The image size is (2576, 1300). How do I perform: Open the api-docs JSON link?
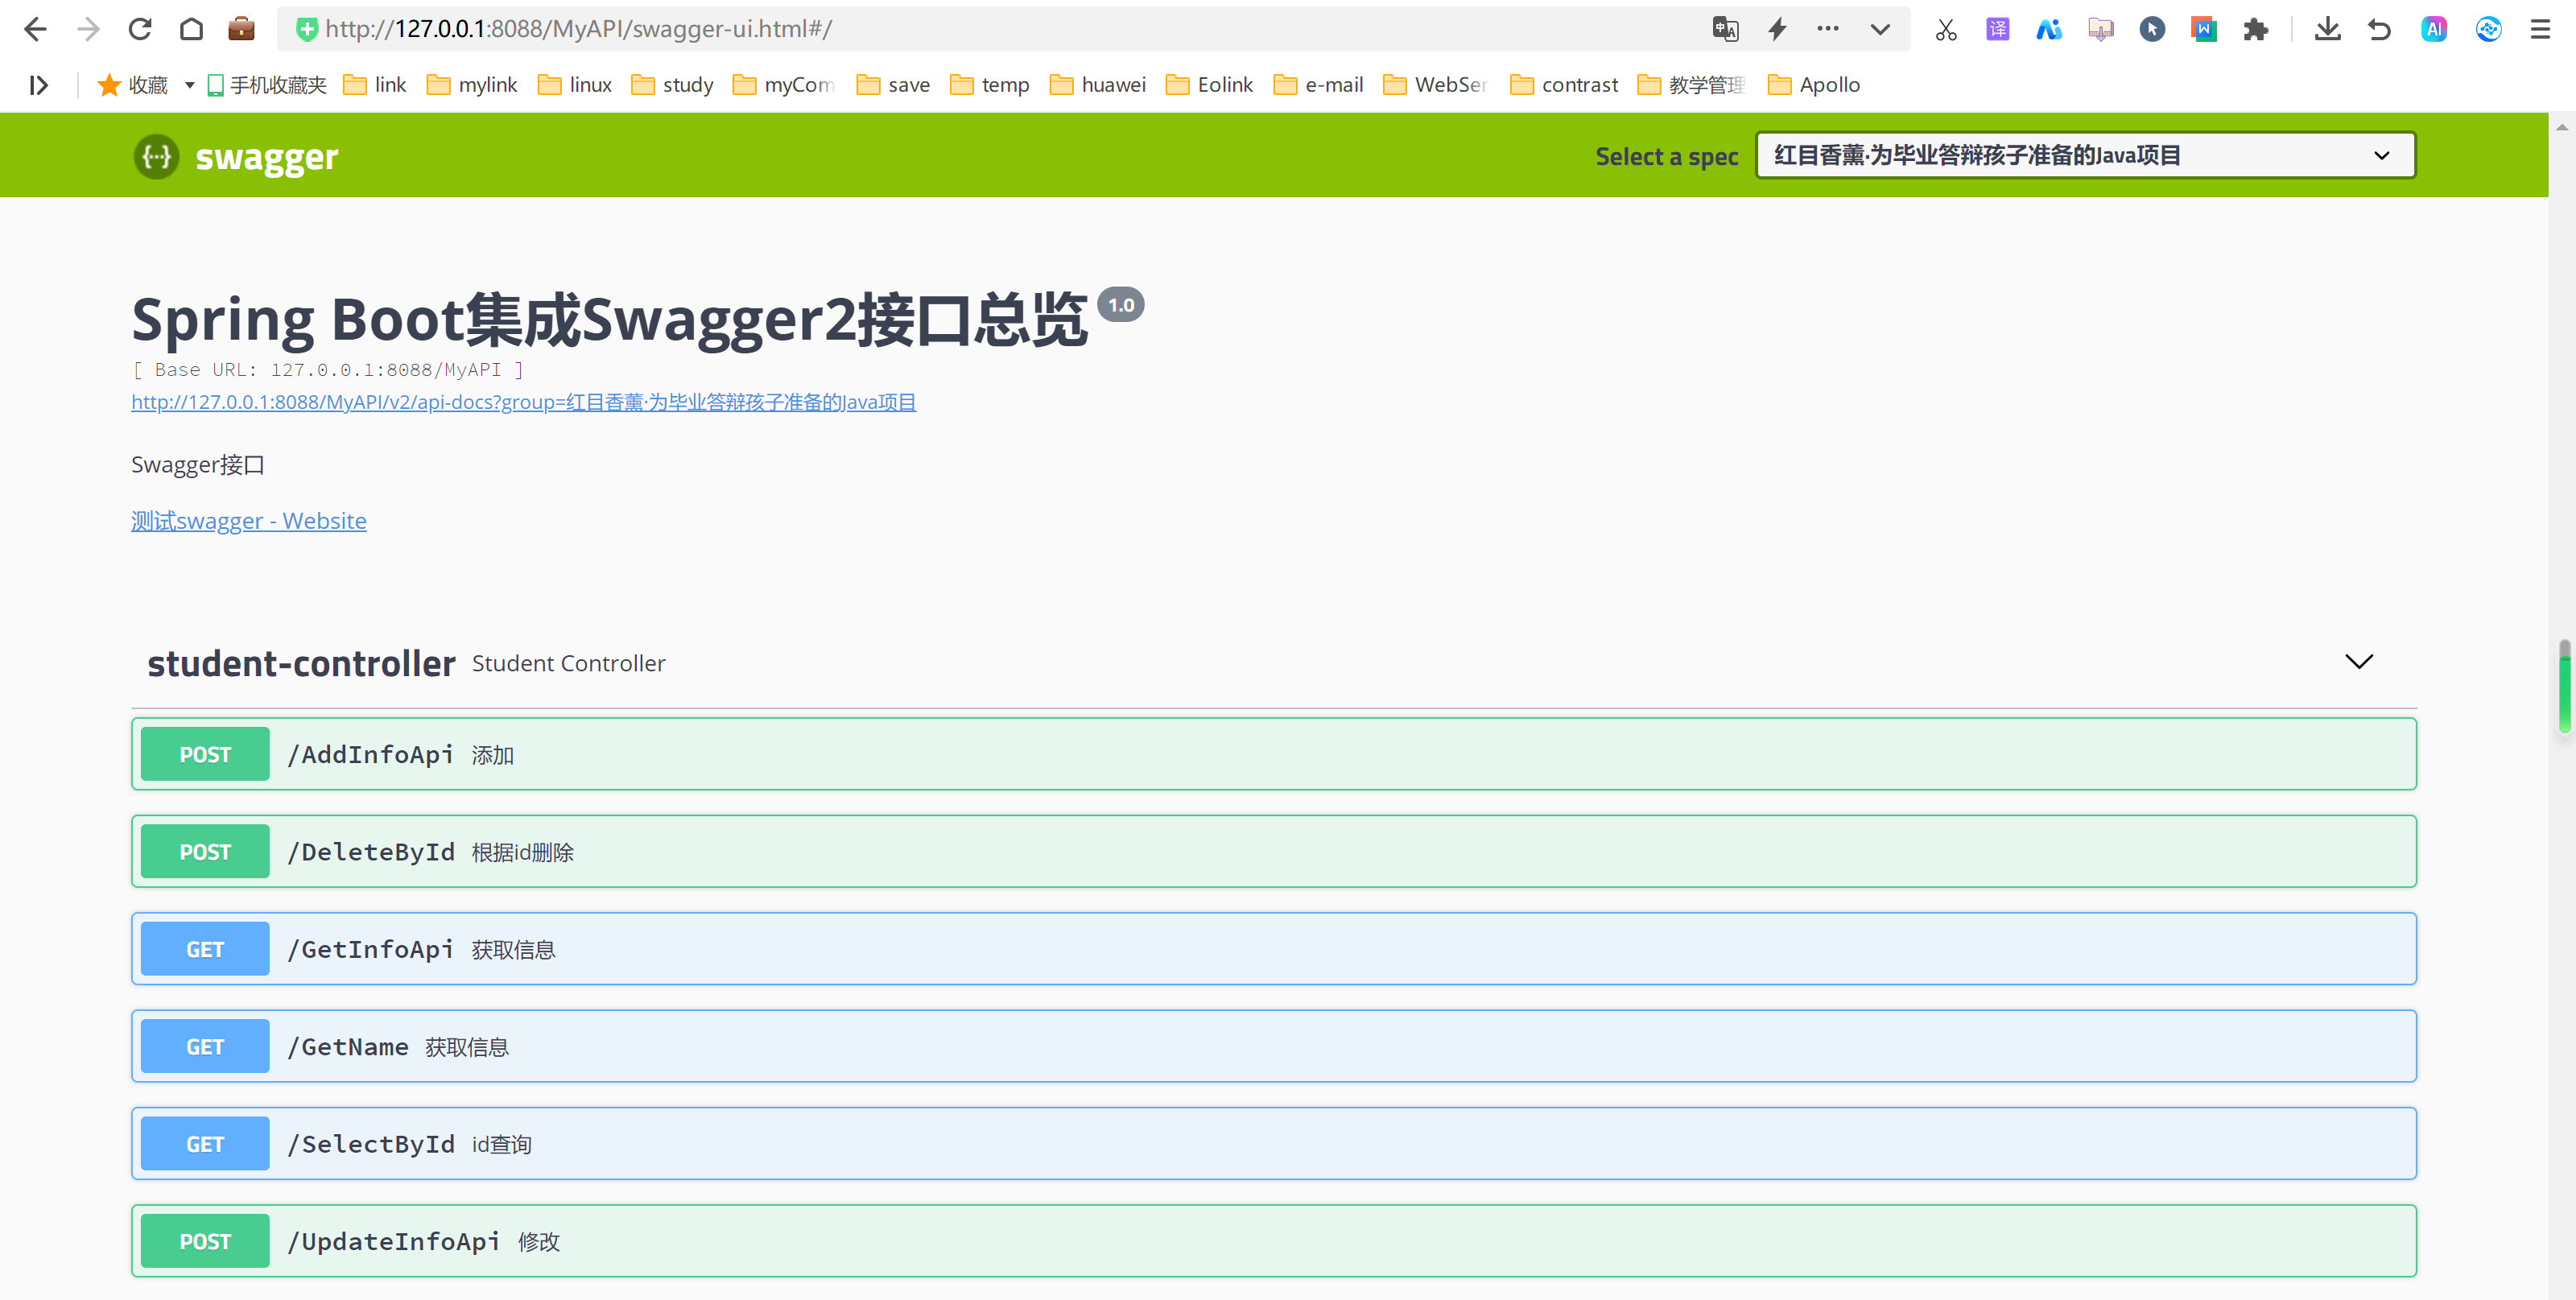[x=524, y=402]
